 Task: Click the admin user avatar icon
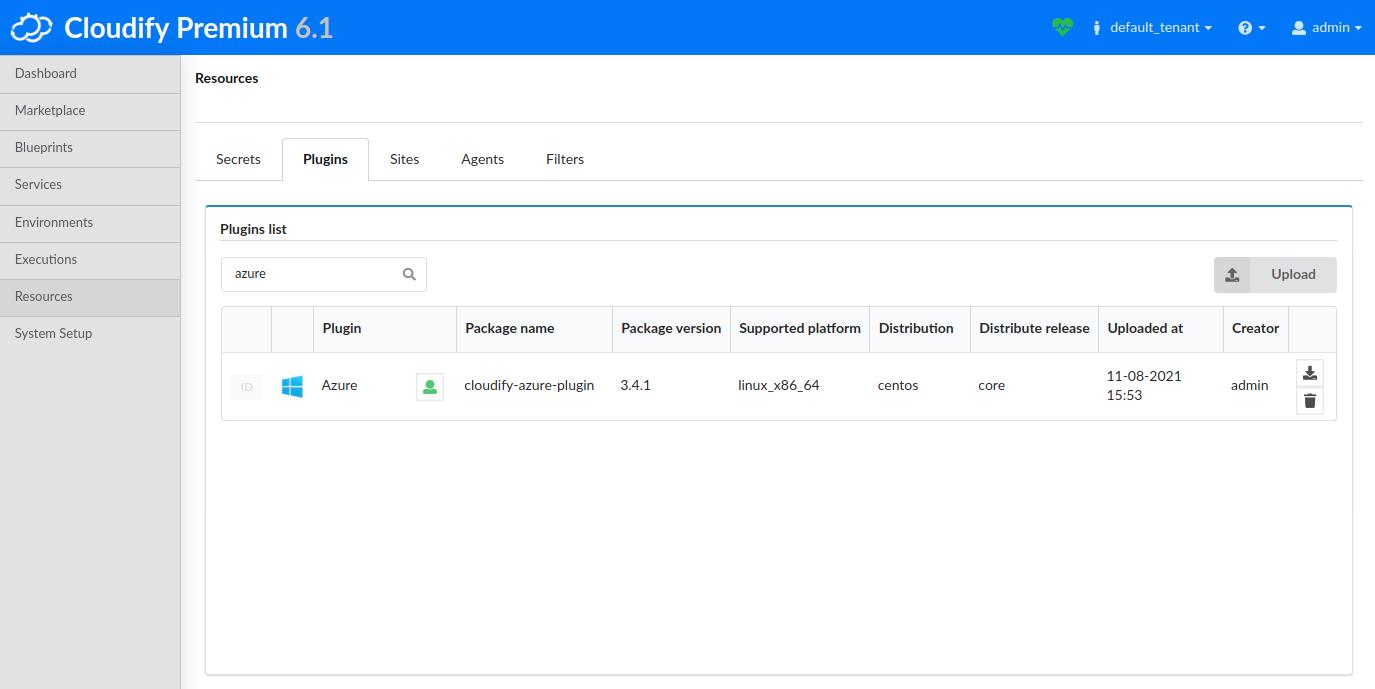click(1297, 27)
